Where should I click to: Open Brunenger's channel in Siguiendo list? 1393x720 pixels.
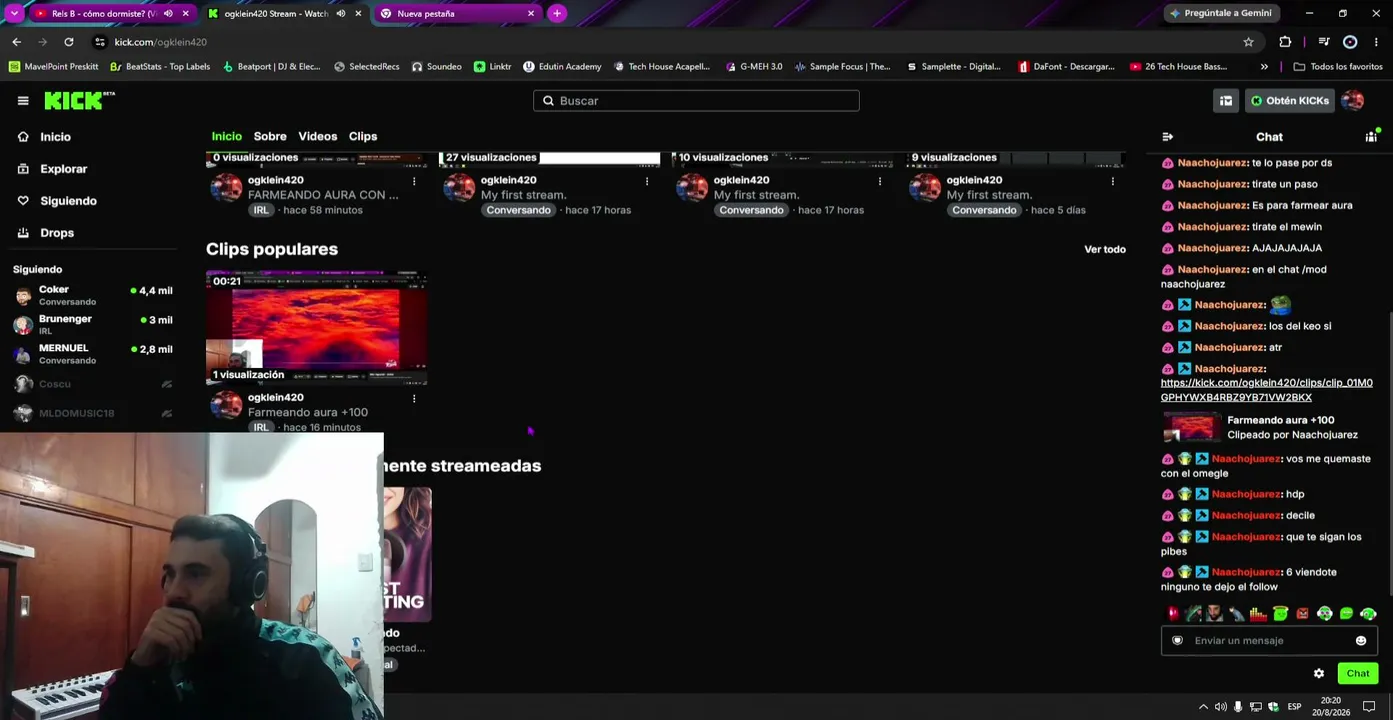click(x=94, y=324)
